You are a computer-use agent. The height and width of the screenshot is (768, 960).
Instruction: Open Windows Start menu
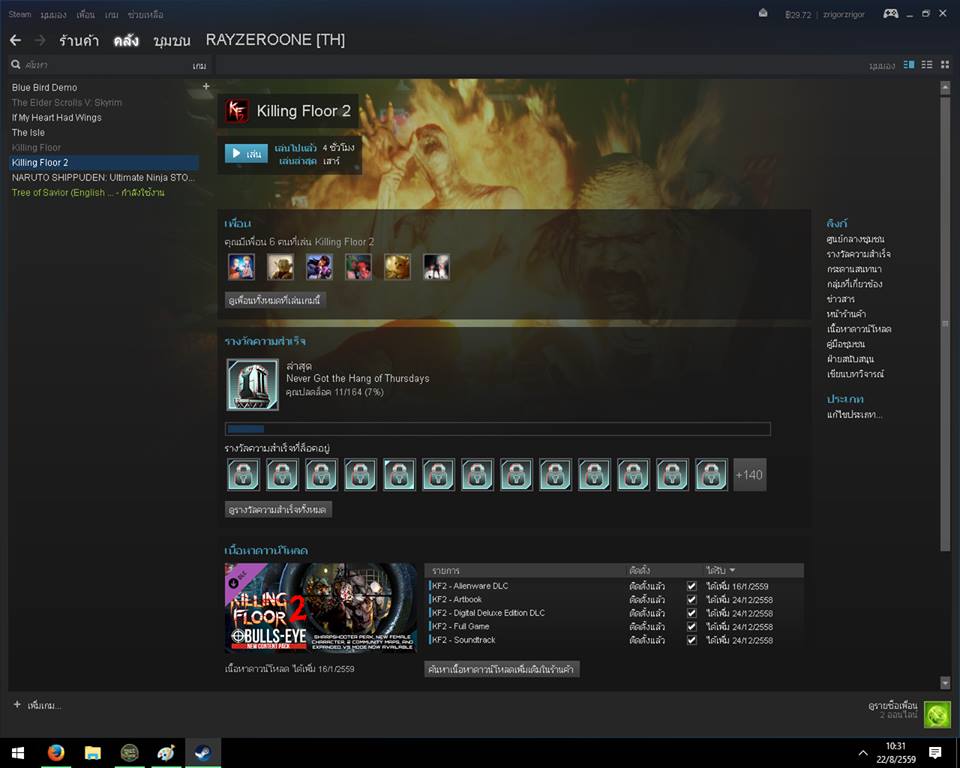point(17,753)
